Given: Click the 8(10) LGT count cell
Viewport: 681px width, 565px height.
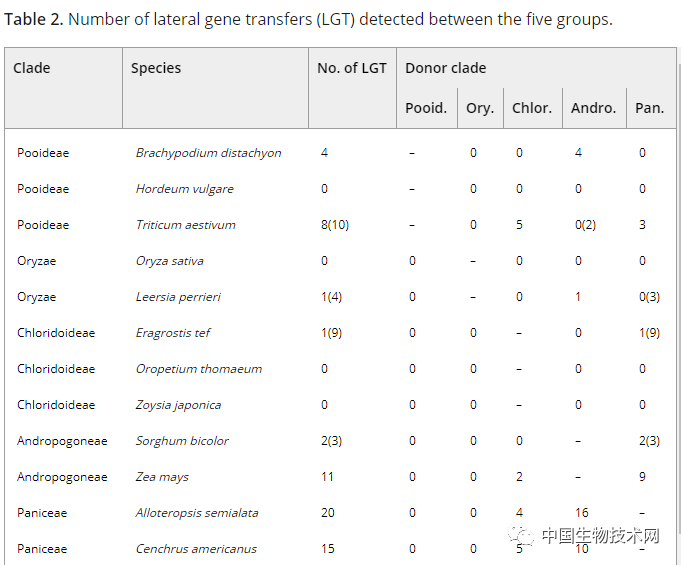Looking at the screenshot, I should [x=335, y=225].
